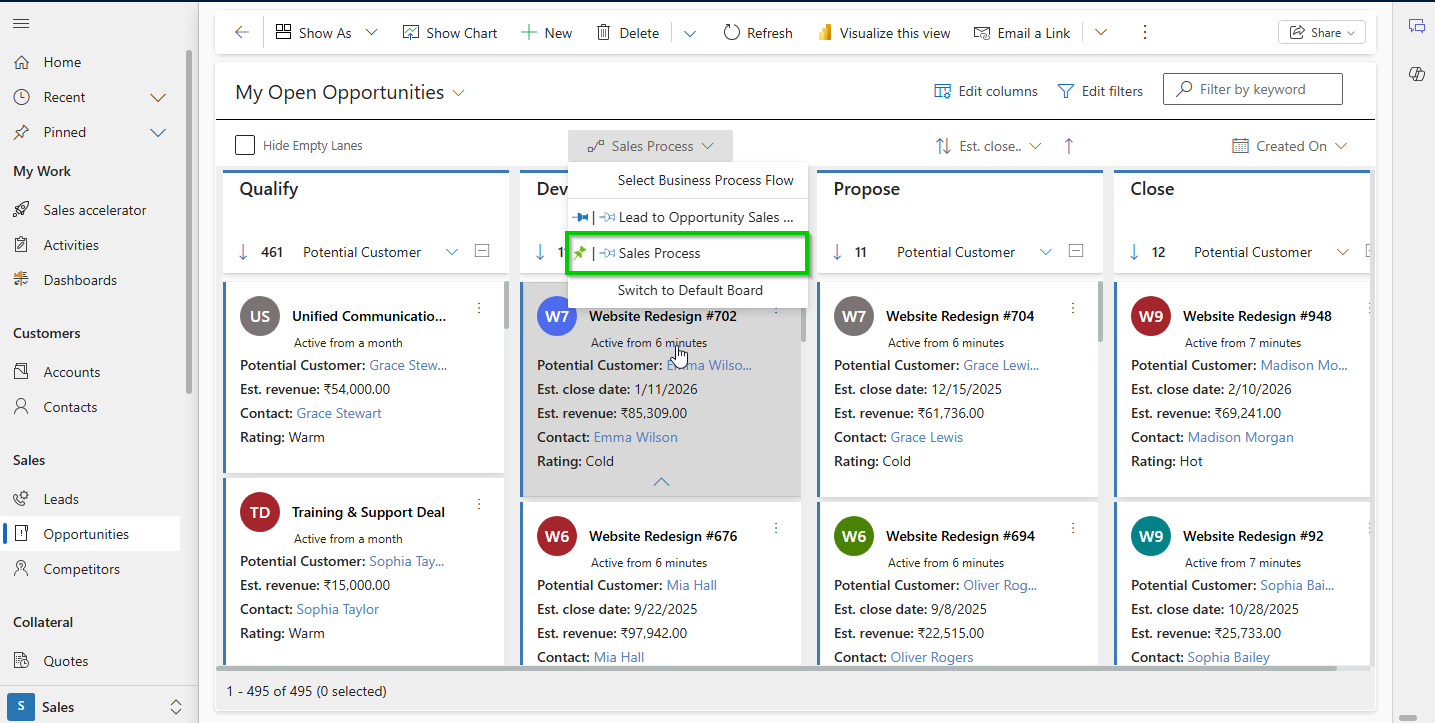The image size is (1435, 723).
Task: Collapse the Qualify lane
Action: (481, 251)
